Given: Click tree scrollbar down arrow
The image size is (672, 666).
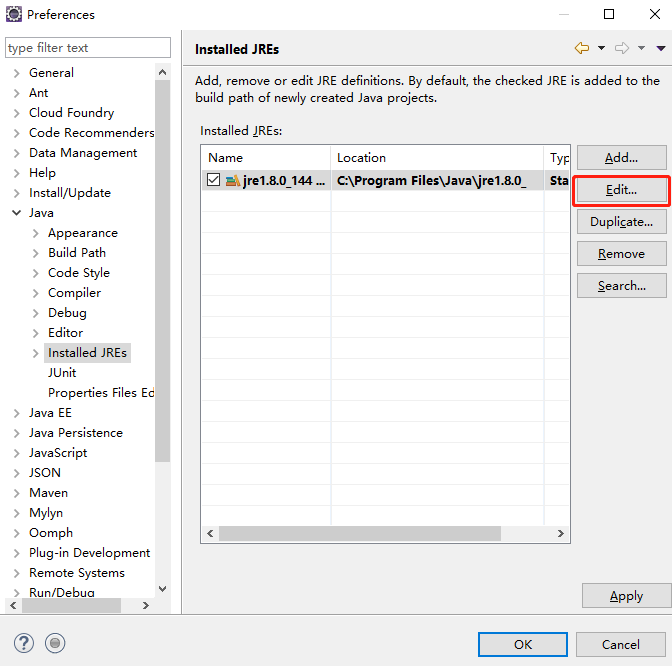Looking at the screenshot, I should pyautogui.click(x=162, y=589).
